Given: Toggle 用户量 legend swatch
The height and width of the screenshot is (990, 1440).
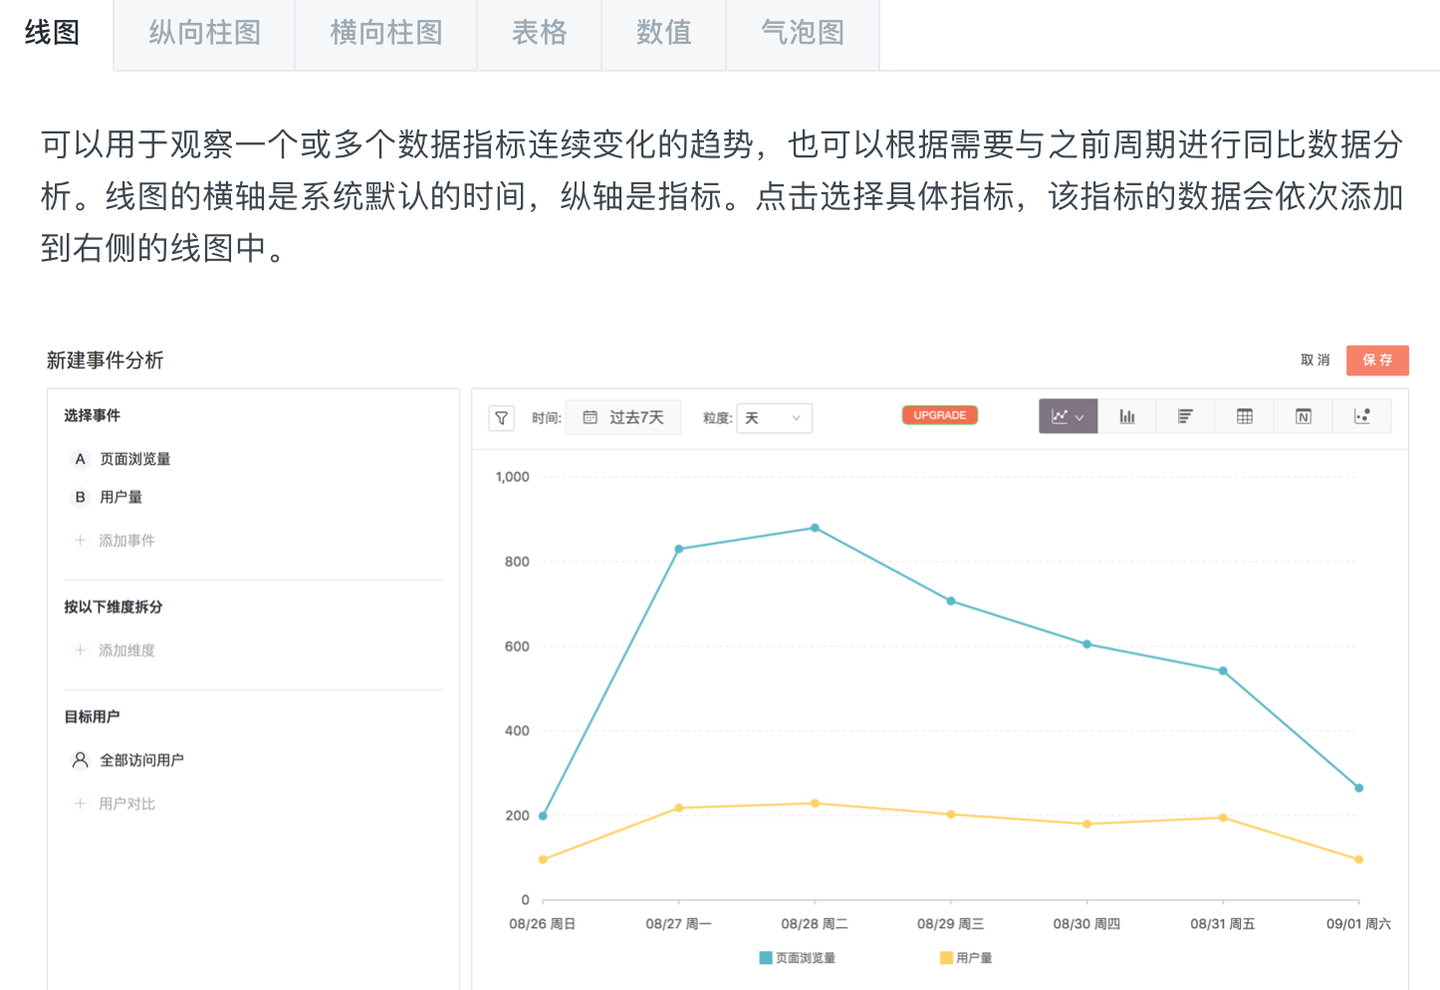Looking at the screenshot, I should point(946,958).
